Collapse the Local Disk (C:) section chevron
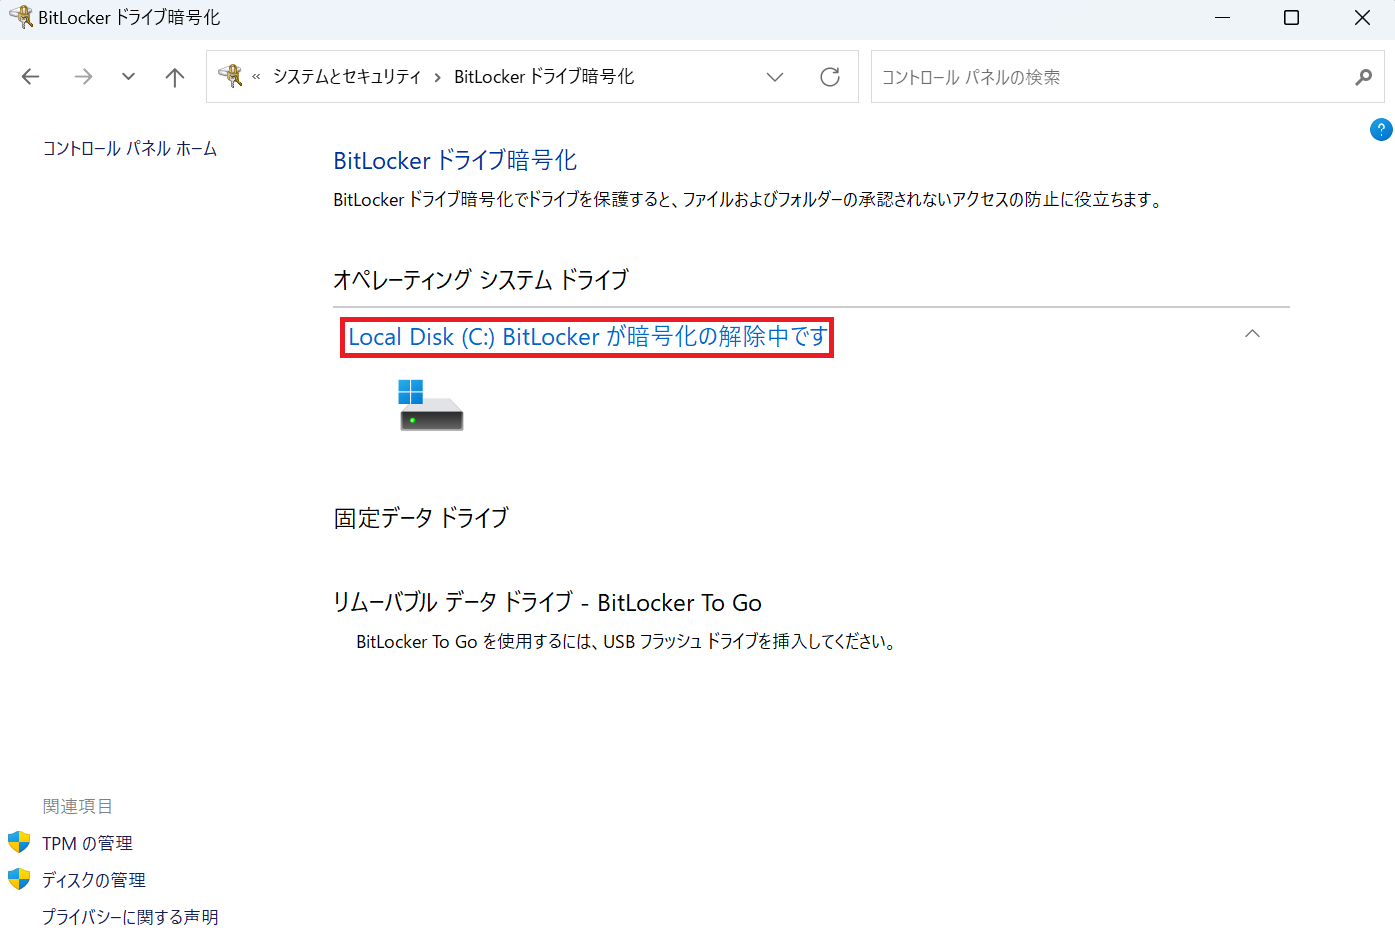This screenshot has width=1395, height=942. pos(1252,334)
